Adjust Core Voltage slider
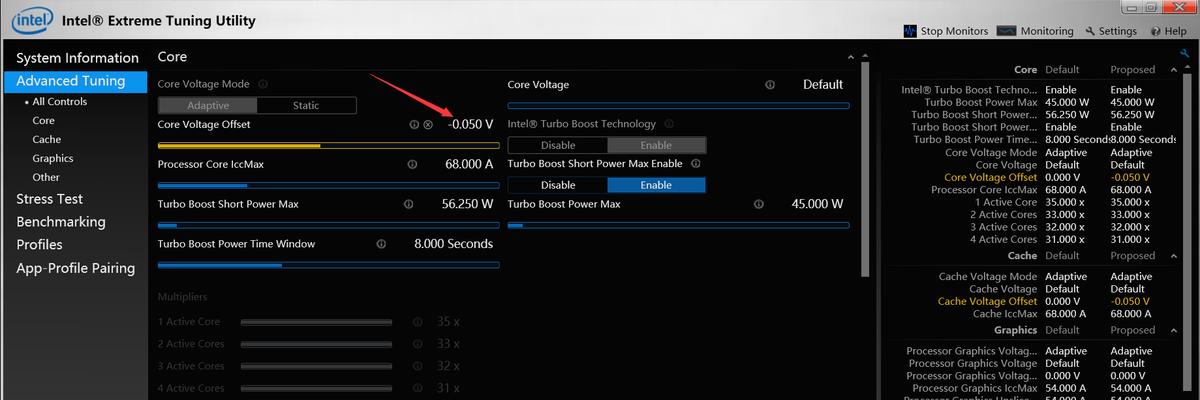 pyautogui.click(x=679, y=105)
